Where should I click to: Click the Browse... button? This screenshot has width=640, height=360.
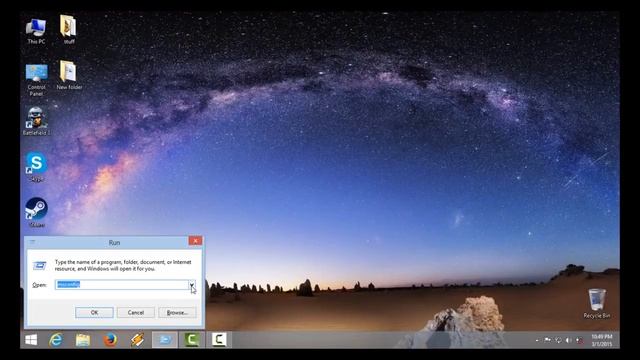177,312
